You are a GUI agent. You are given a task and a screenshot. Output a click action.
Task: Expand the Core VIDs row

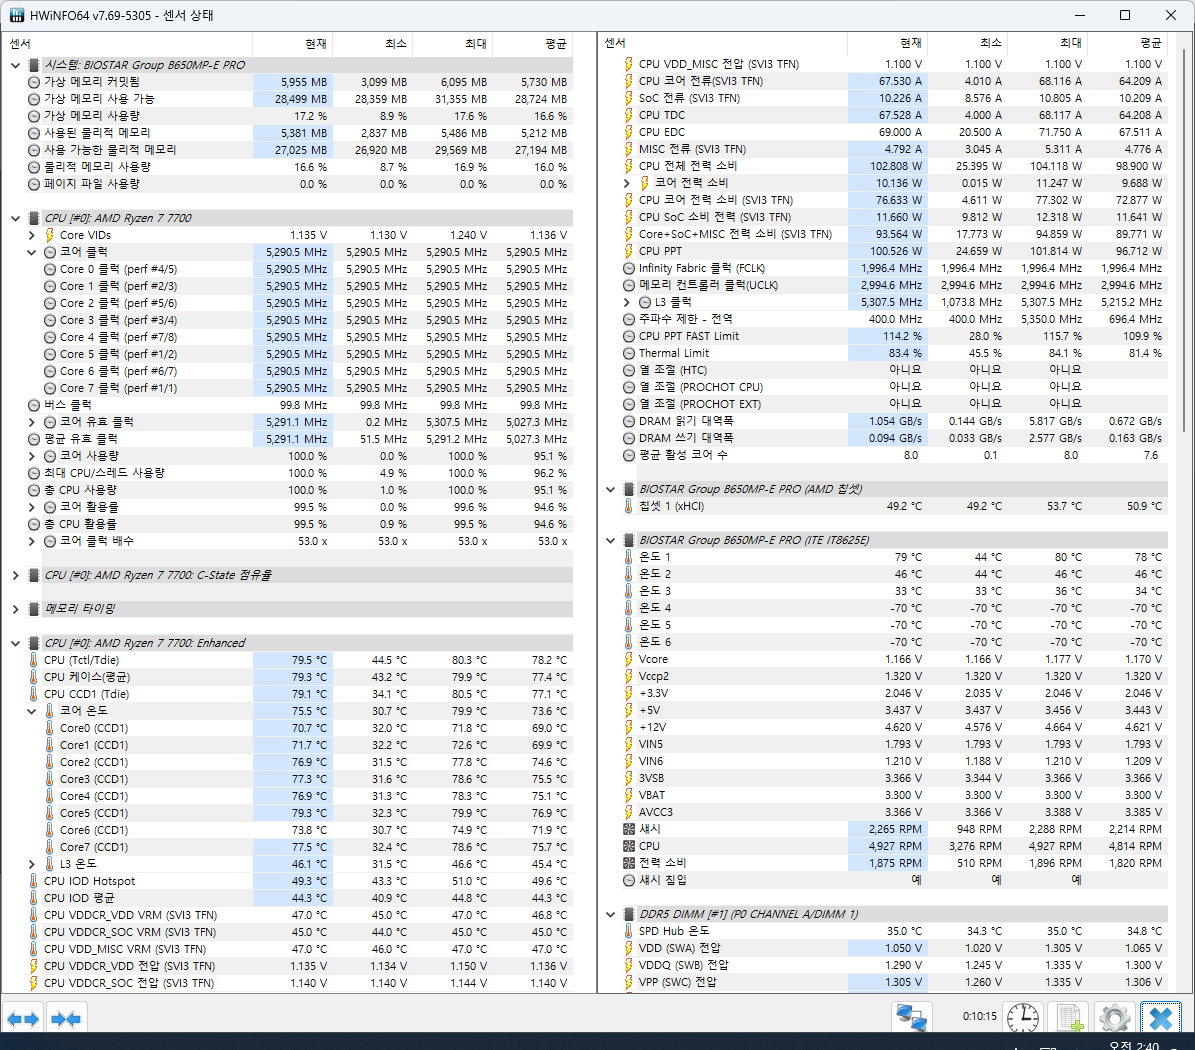[31, 235]
